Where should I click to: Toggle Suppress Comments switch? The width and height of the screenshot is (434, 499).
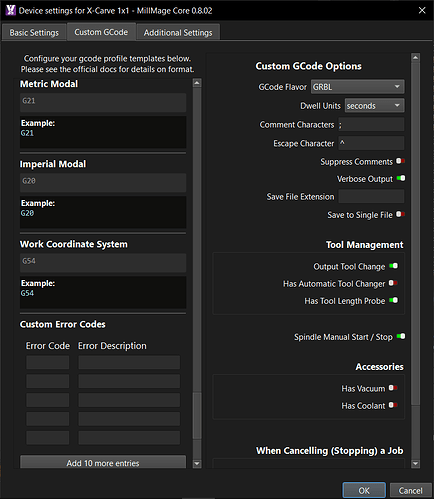pos(400,161)
